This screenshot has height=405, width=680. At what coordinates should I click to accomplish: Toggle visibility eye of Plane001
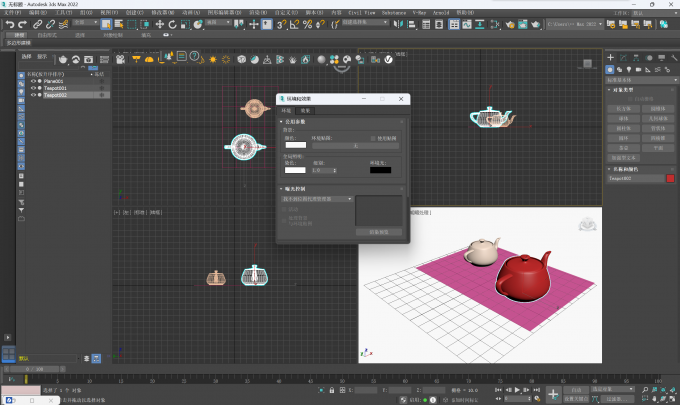[x=33, y=81]
